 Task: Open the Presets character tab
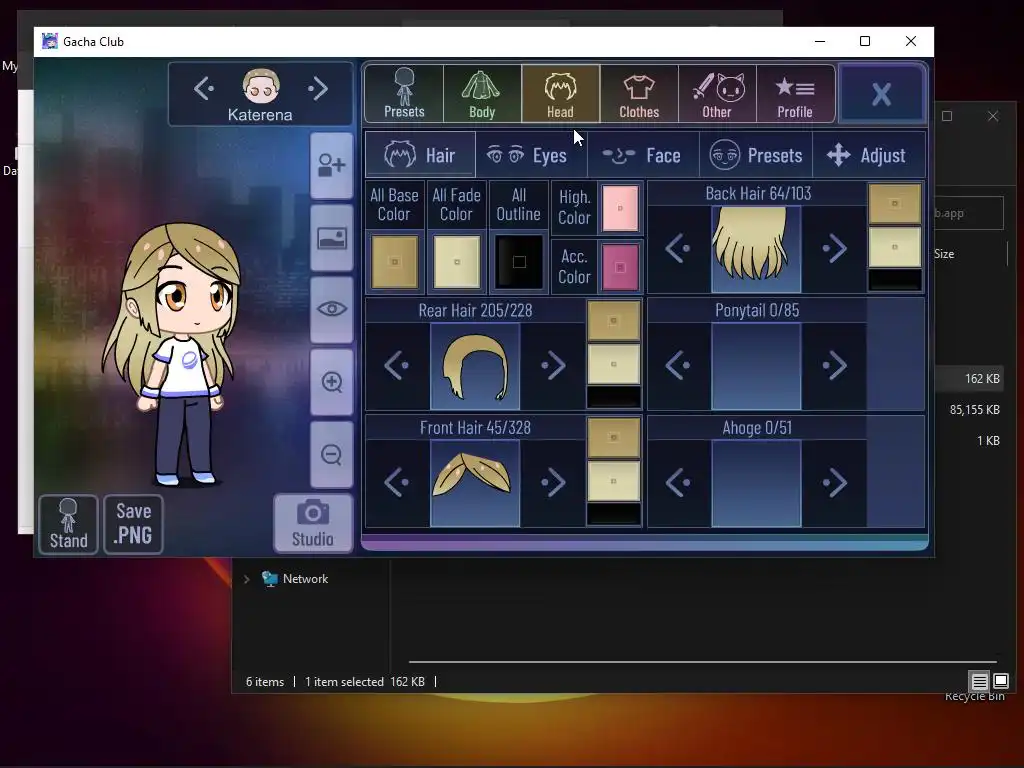click(404, 93)
